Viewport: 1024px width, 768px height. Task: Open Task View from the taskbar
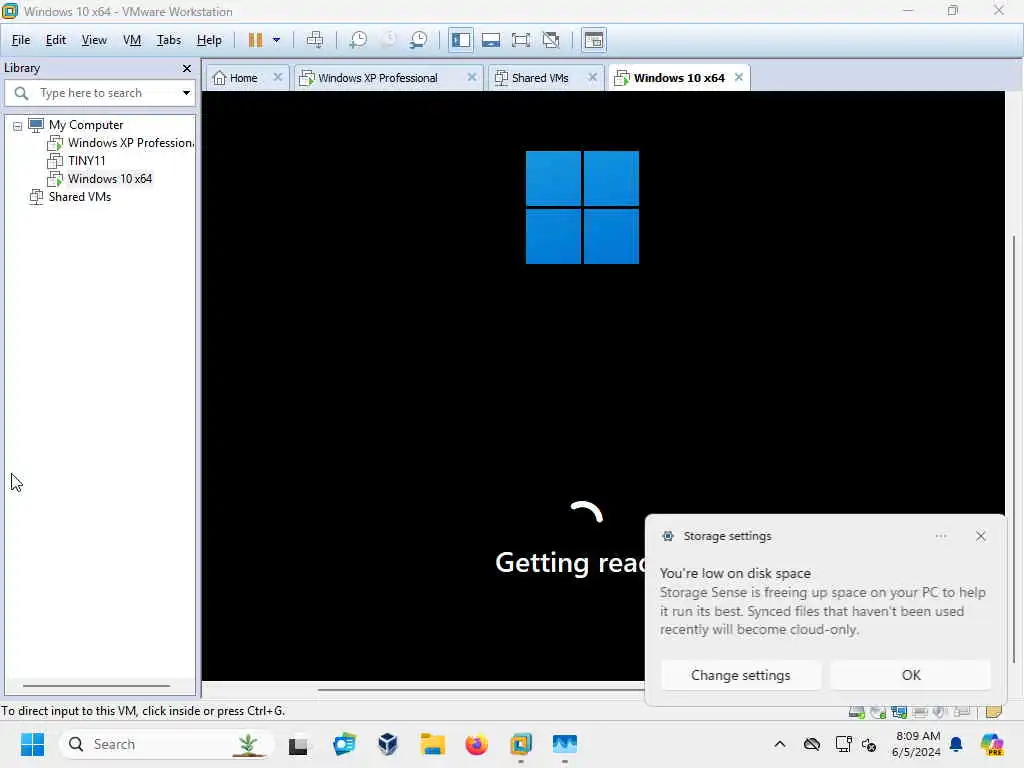(299, 744)
